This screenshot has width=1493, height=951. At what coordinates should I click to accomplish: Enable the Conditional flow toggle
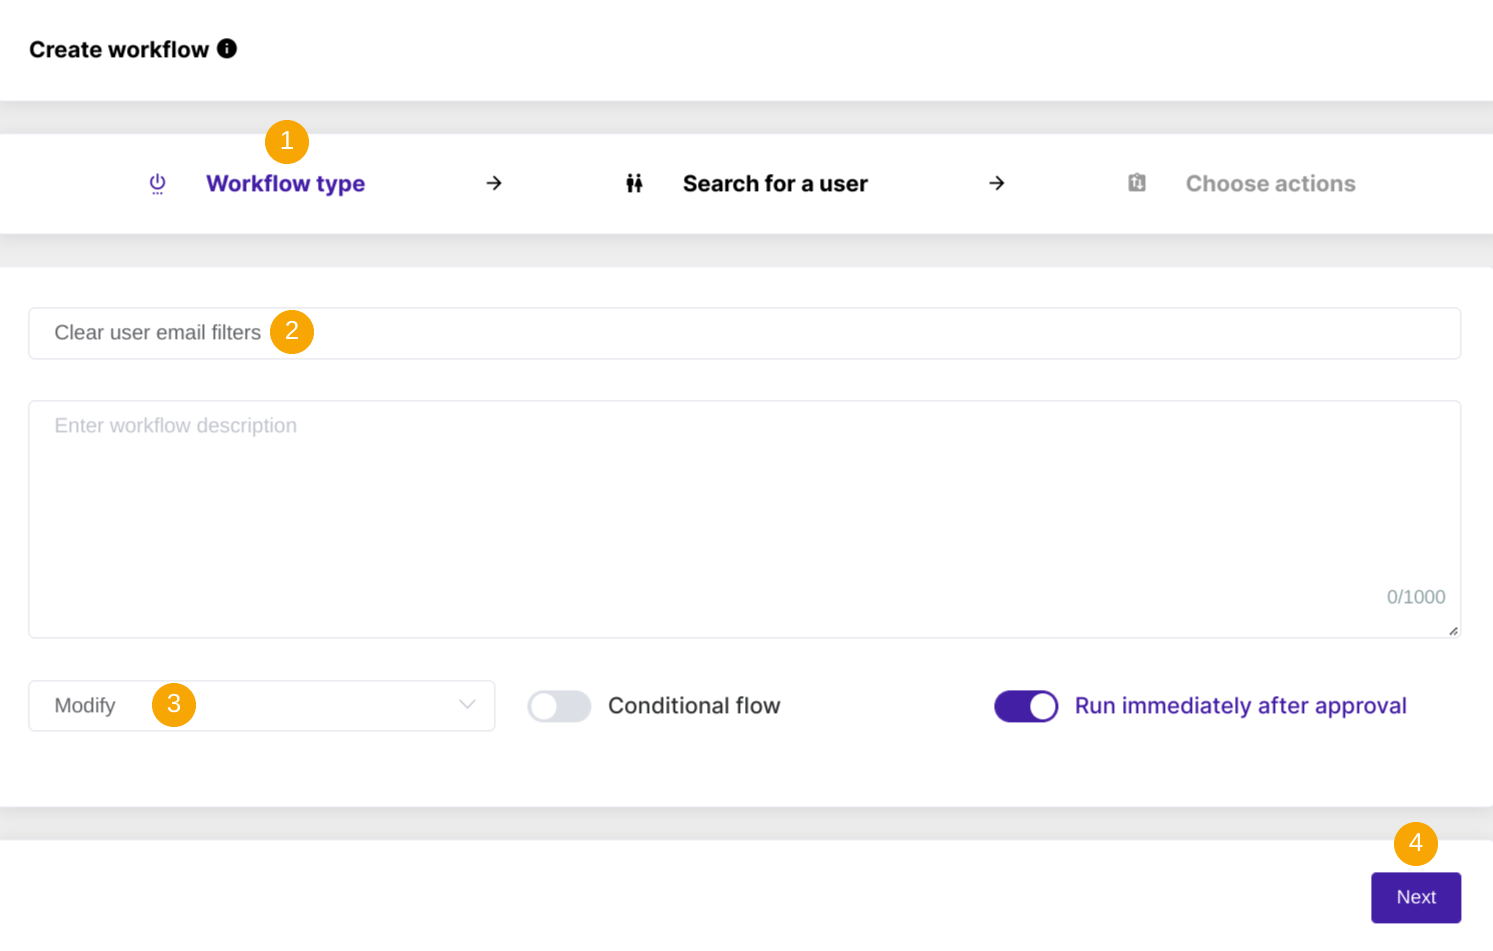559,706
